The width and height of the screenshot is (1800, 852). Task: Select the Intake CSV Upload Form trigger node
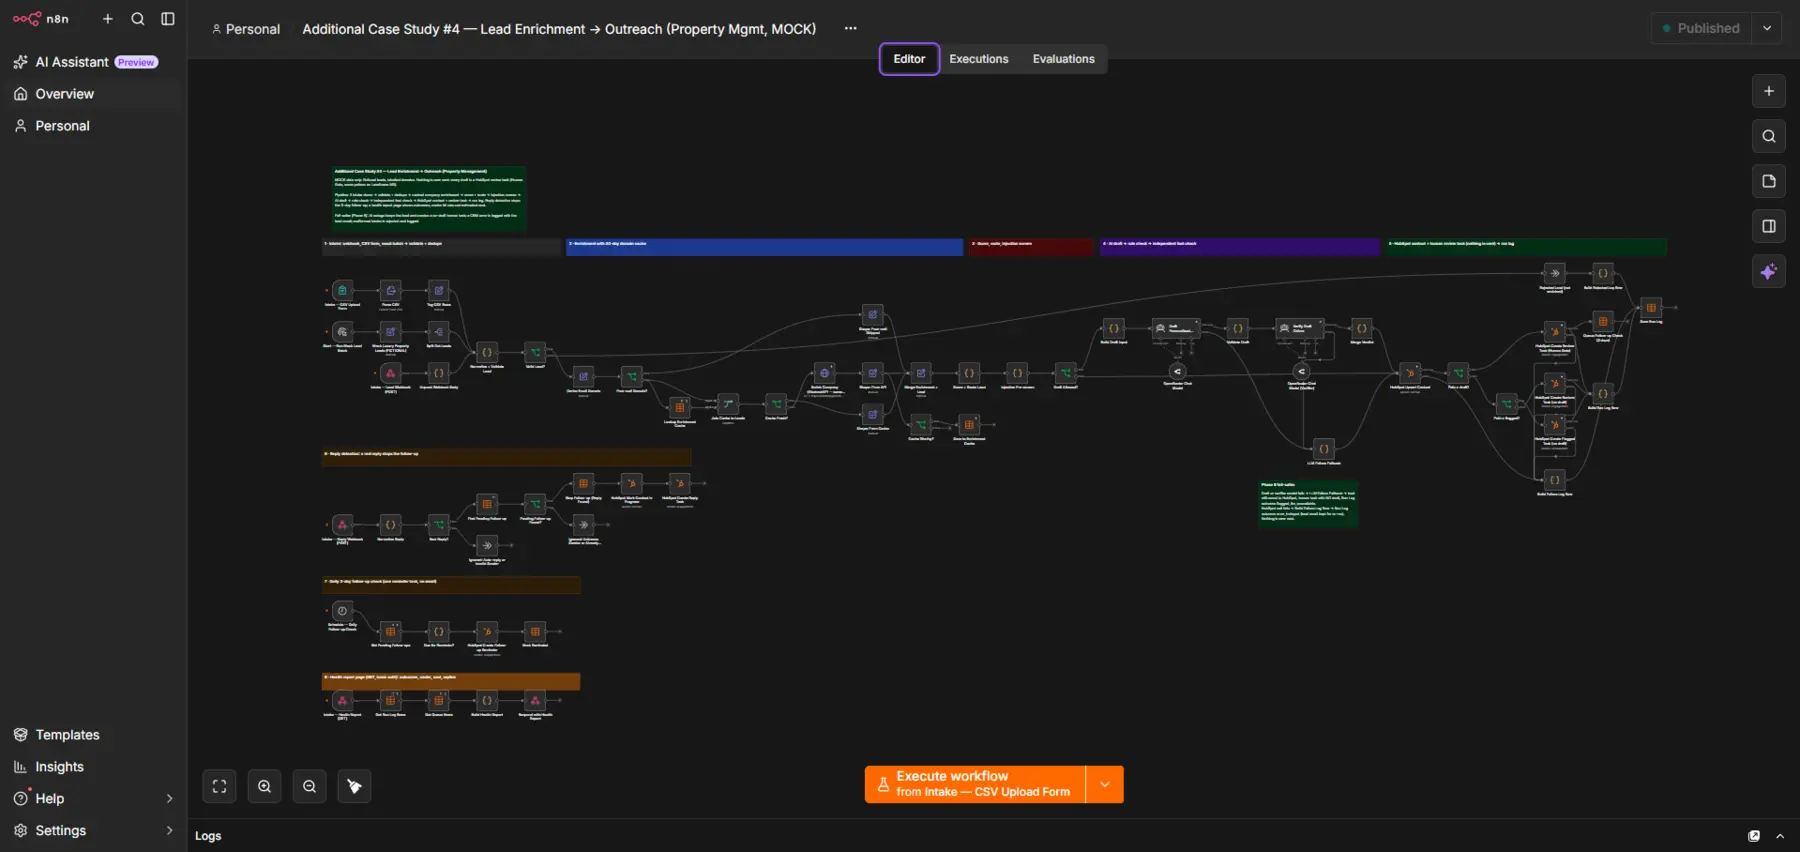343,291
